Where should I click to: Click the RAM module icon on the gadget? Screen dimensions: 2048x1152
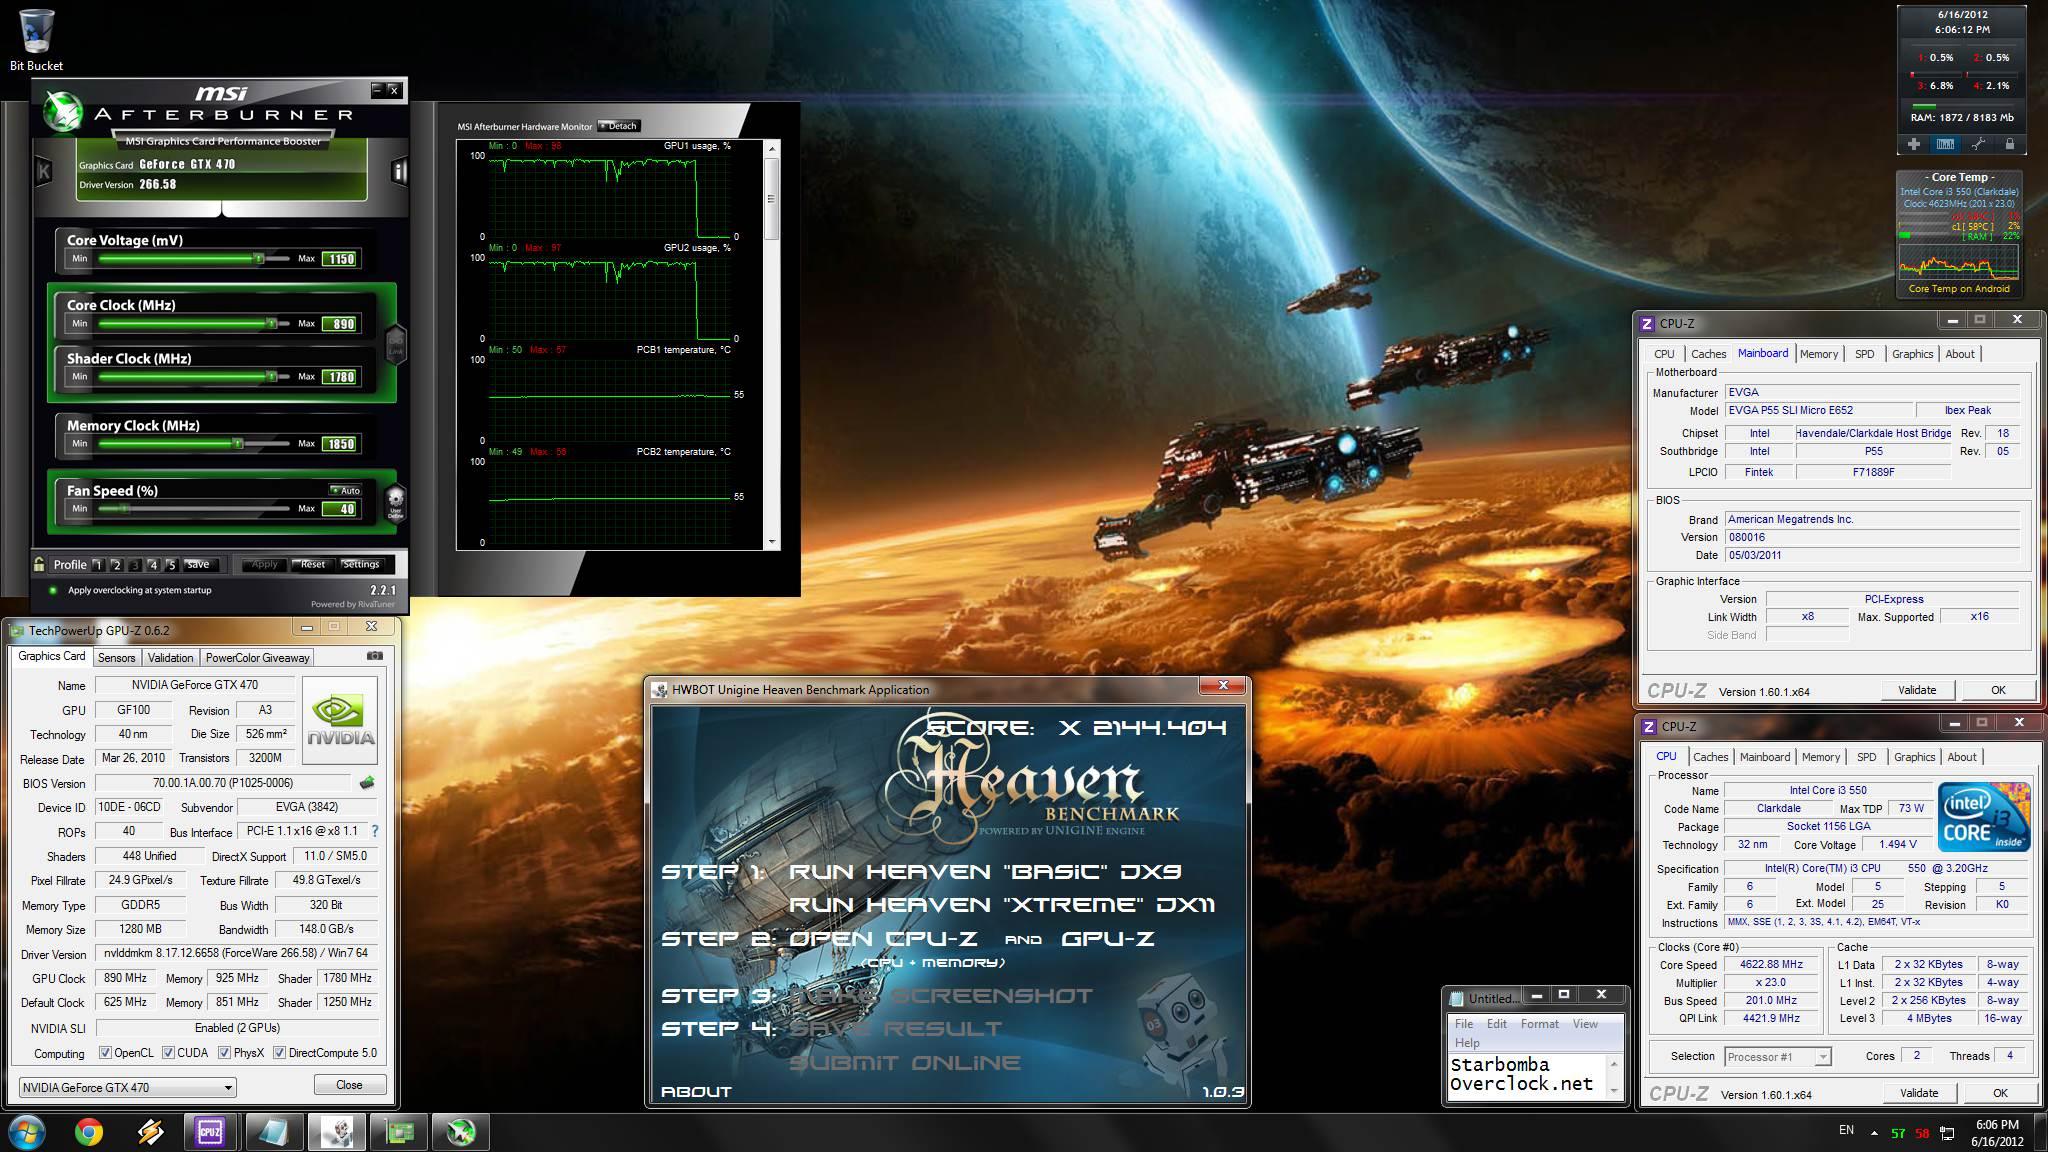[1945, 144]
